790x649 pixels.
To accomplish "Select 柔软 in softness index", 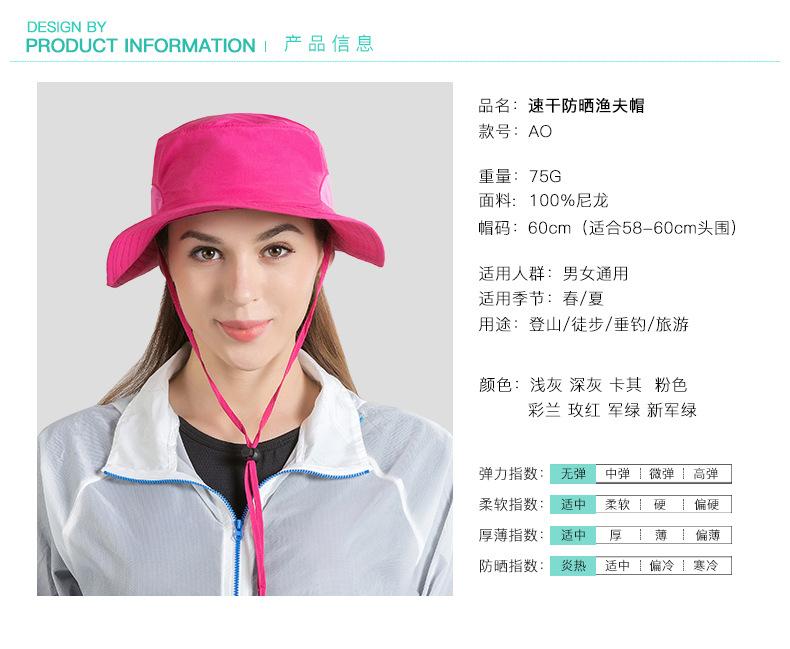I will [x=618, y=504].
